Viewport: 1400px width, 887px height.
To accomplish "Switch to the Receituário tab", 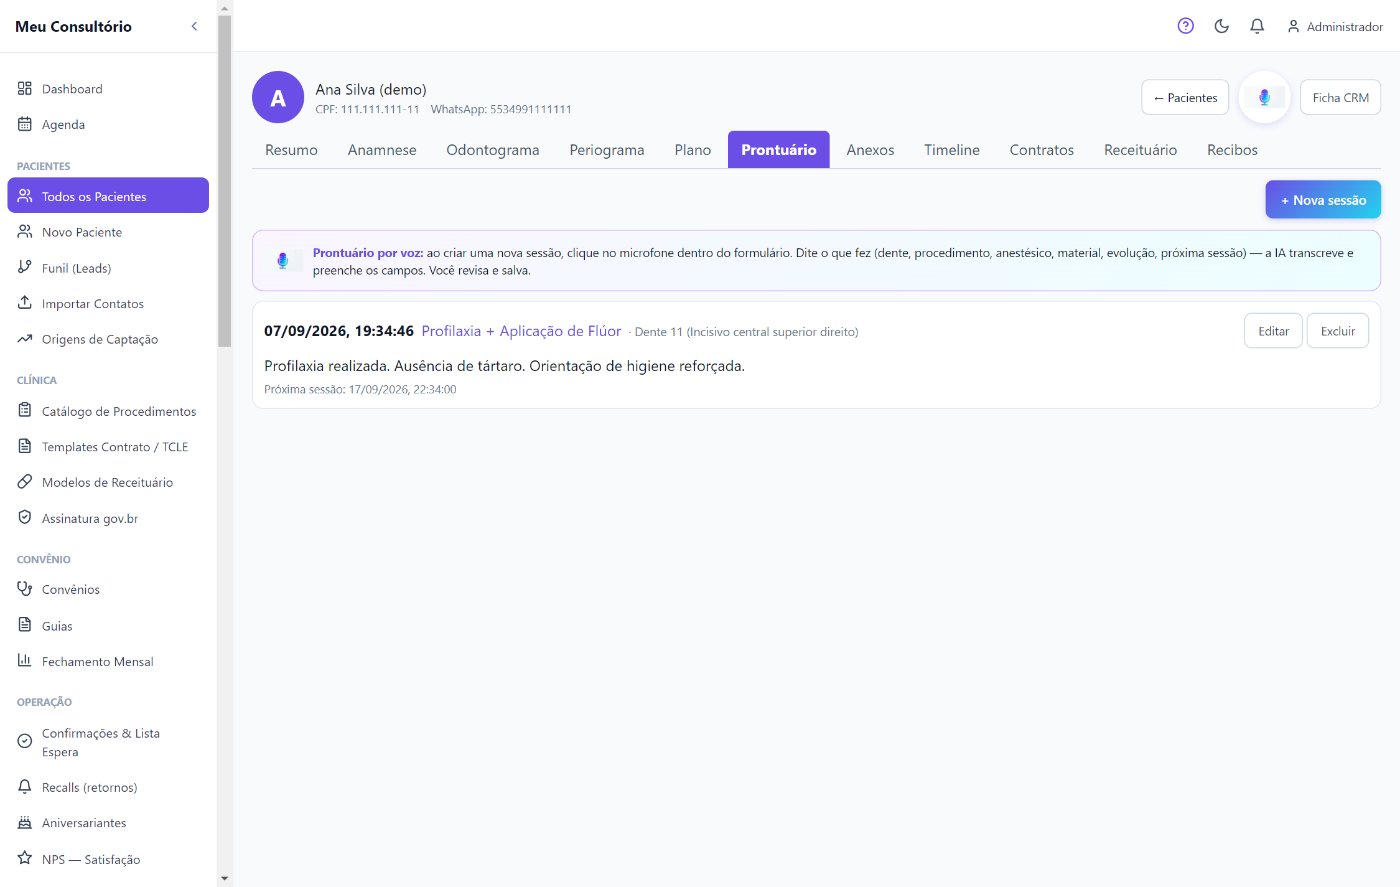I will pyautogui.click(x=1141, y=150).
